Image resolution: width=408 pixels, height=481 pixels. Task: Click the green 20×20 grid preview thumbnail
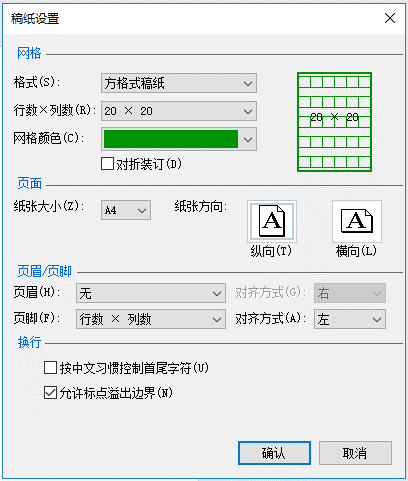tap(334, 122)
